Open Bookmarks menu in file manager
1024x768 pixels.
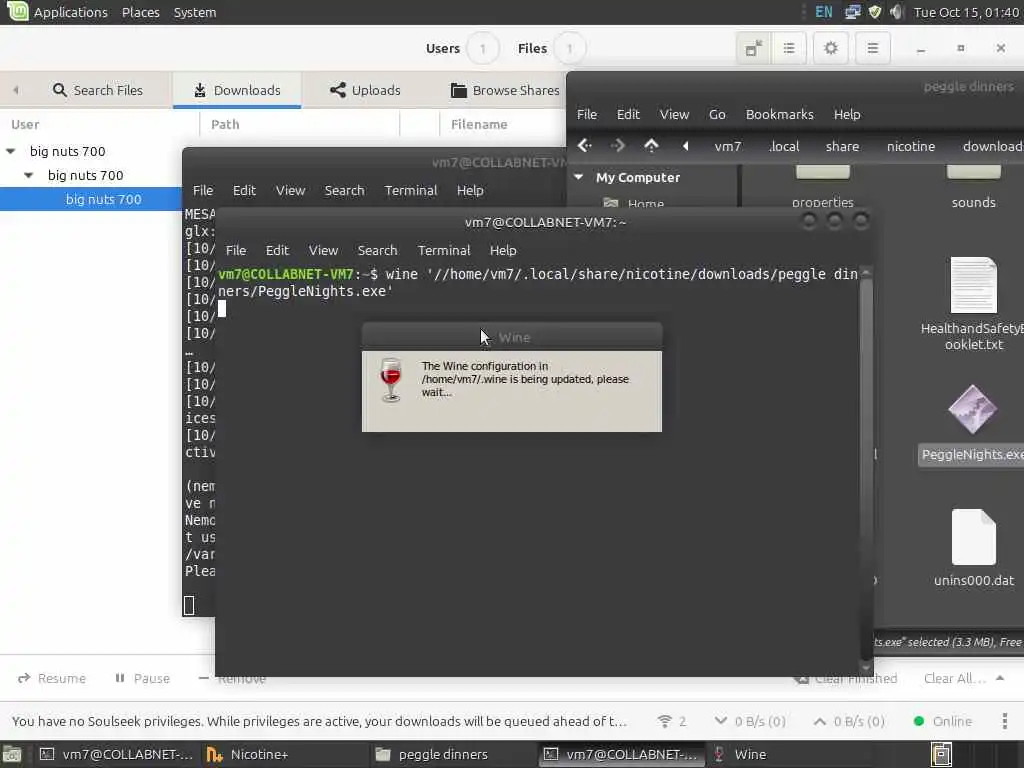click(780, 114)
